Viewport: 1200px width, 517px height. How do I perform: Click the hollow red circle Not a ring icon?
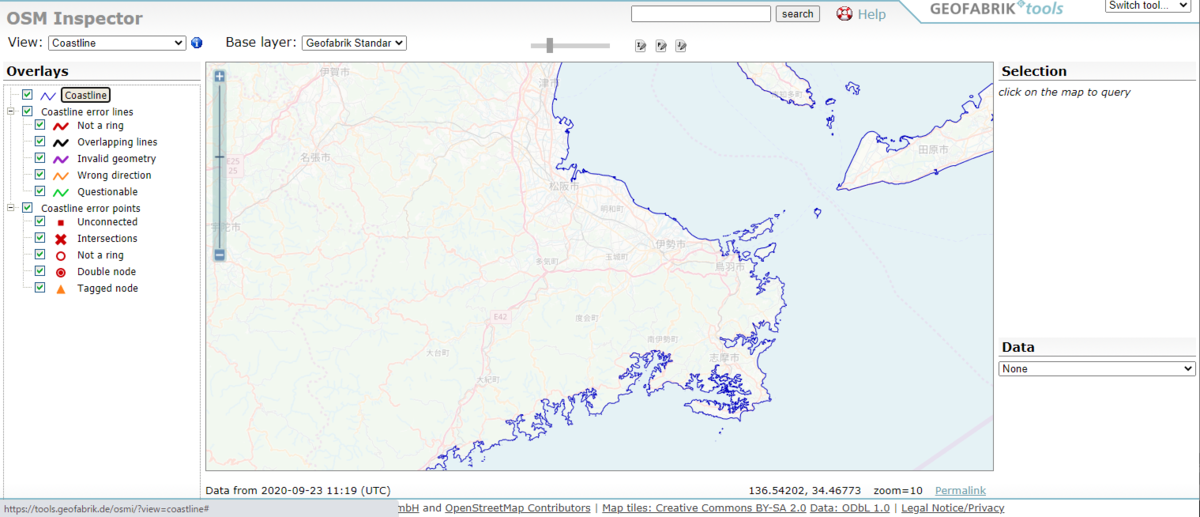tap(61, 255)
